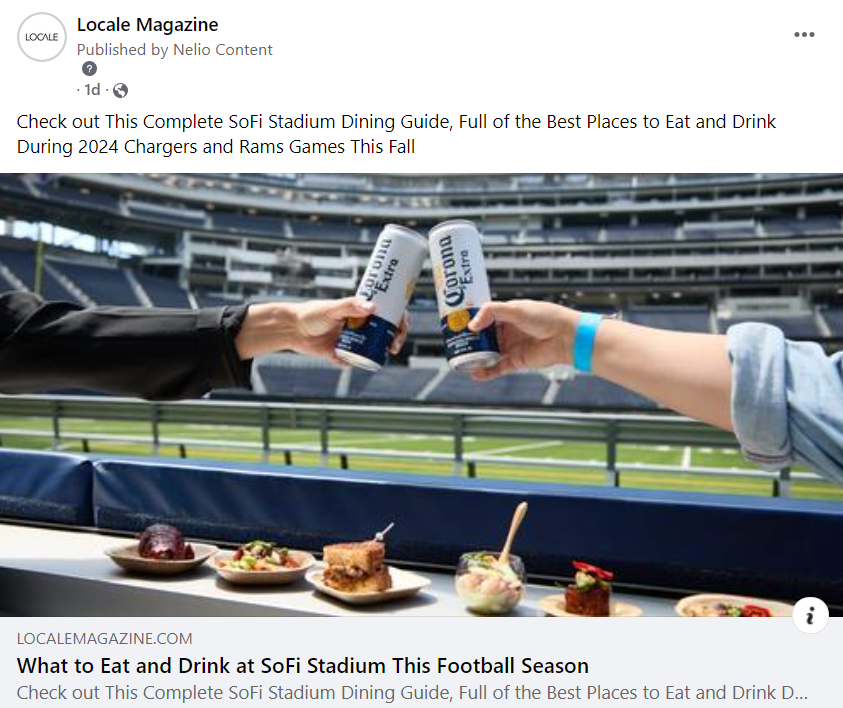Click the Nelio Content publisher link
Viewport: 843px width, 708px height.
click(224, 49)
